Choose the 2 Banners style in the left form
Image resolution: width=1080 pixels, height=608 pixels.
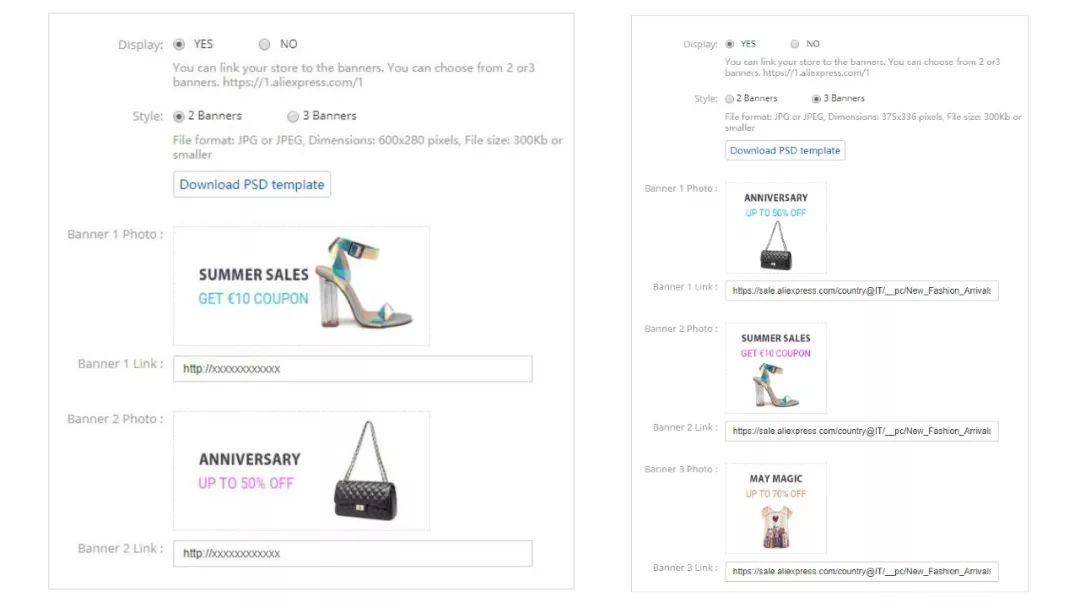point(179,116)
